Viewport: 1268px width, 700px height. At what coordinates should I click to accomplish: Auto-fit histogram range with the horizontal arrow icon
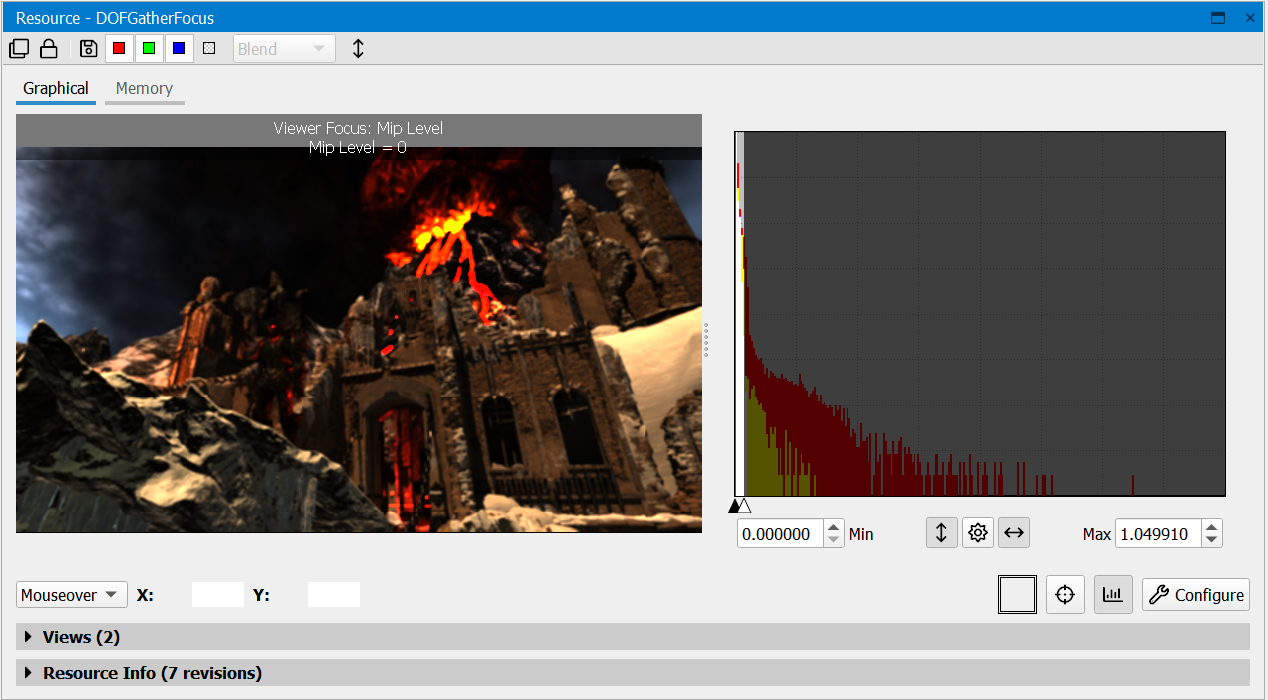coord(1013,532)
